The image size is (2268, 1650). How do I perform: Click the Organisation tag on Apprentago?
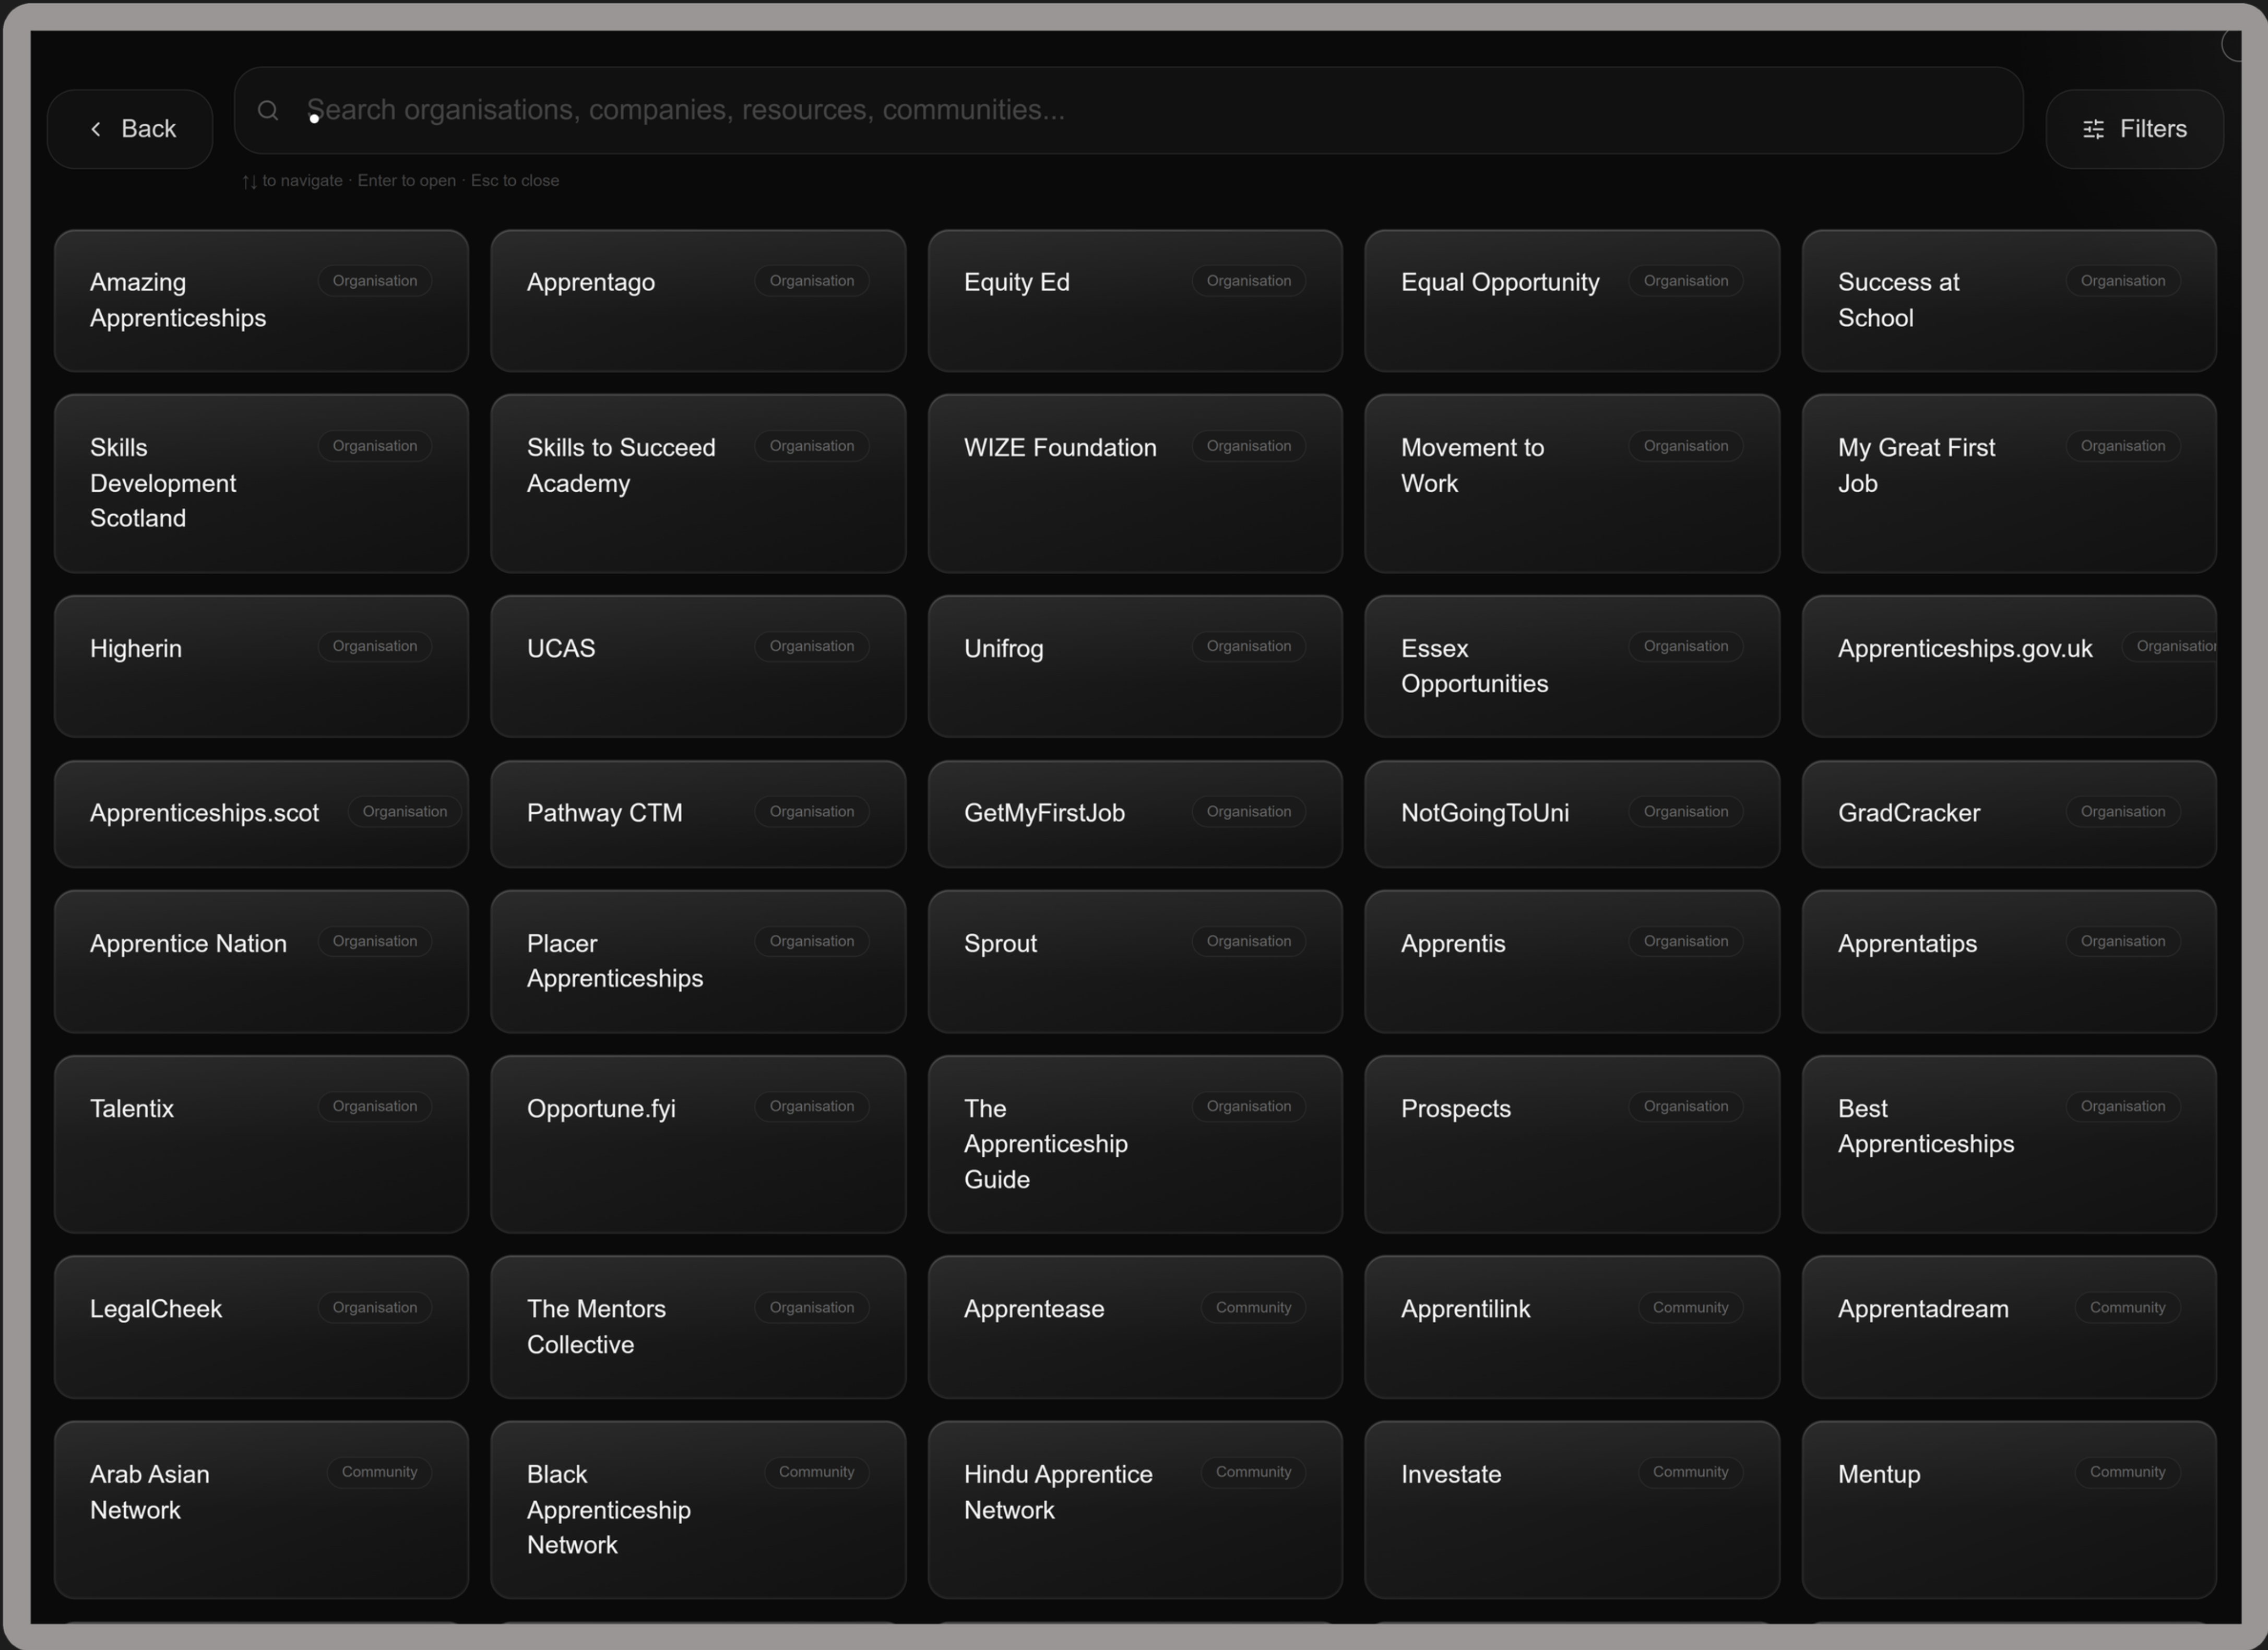[x=812, y=281]
